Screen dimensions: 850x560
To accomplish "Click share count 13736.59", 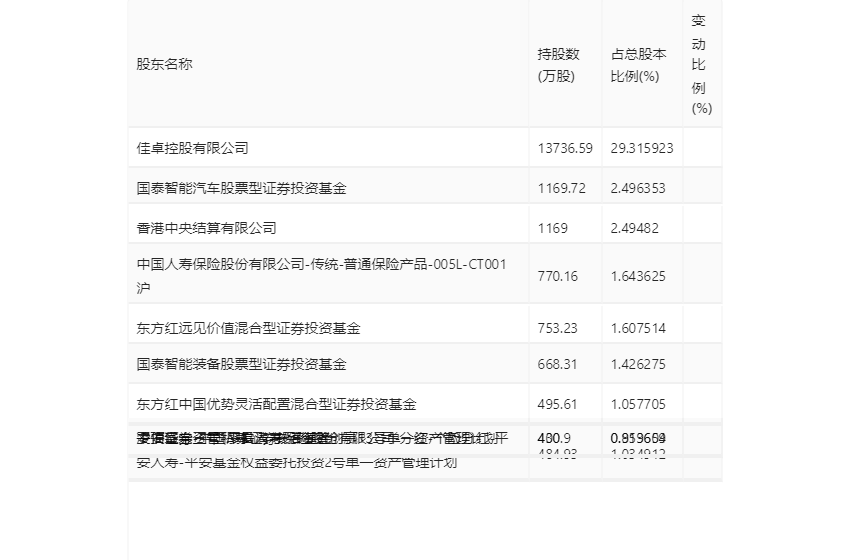I will [x=565, y=148].
